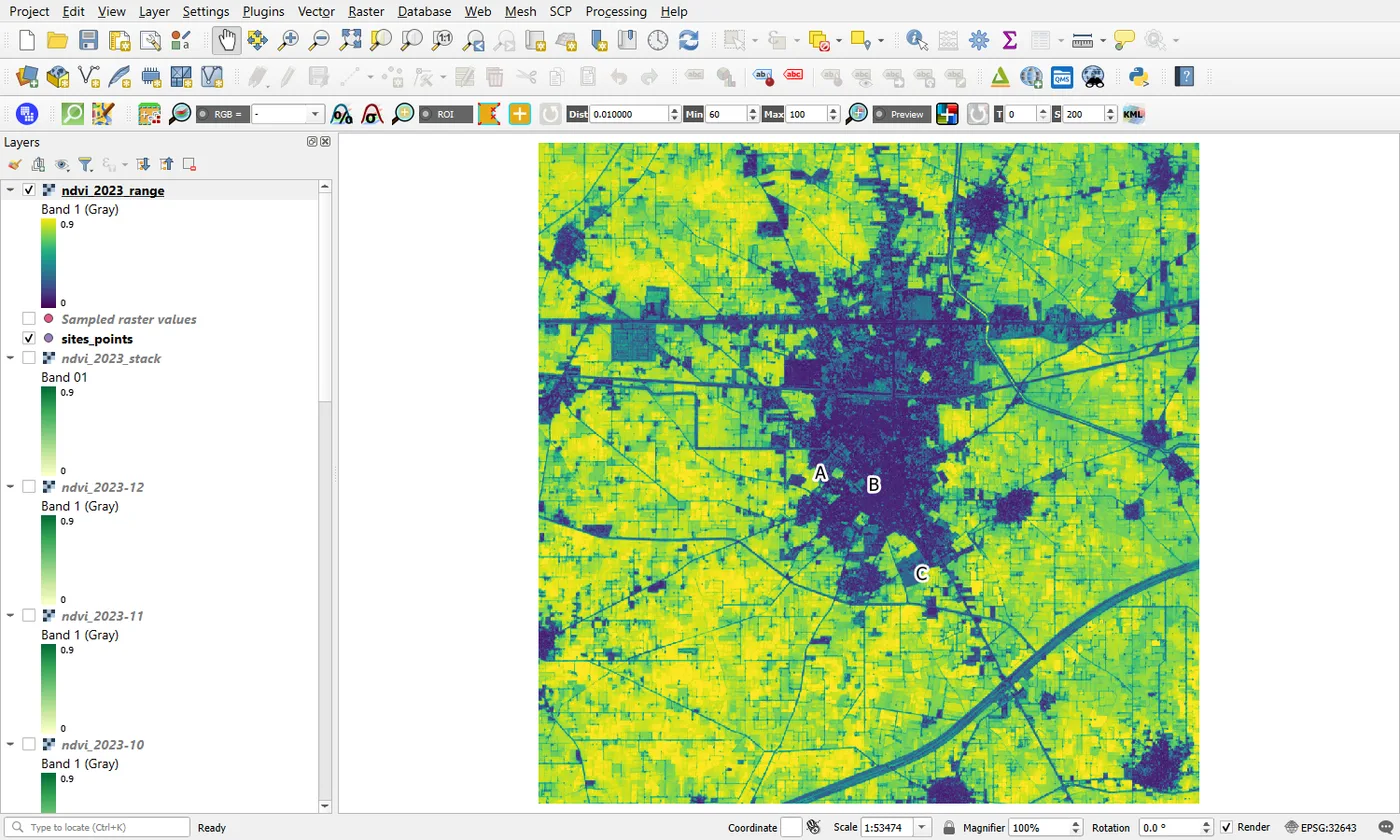Image resolution: width=1400 pixels, height=840 pixels.
Task: Remove the selected layer from Layers panel
Action: pyautogui.click(x=189, y=164)
